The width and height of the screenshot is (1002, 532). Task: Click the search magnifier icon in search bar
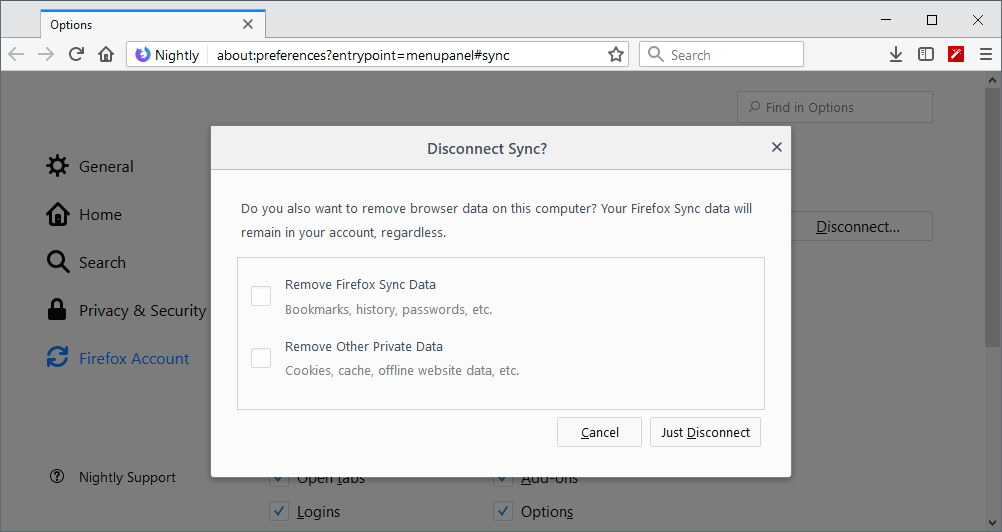pos(656,54)
